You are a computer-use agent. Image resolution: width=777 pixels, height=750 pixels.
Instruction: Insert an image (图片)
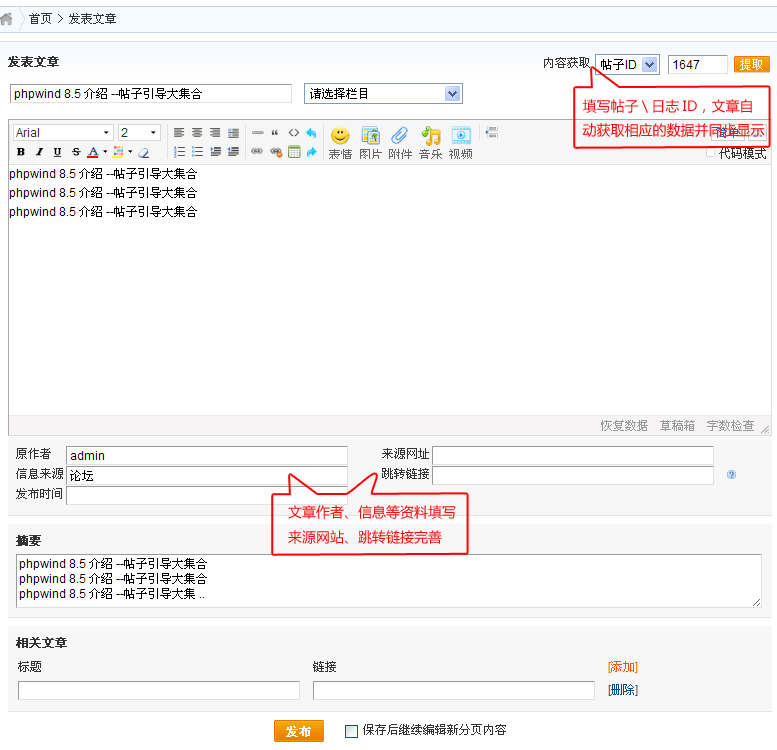coord(370,143)
